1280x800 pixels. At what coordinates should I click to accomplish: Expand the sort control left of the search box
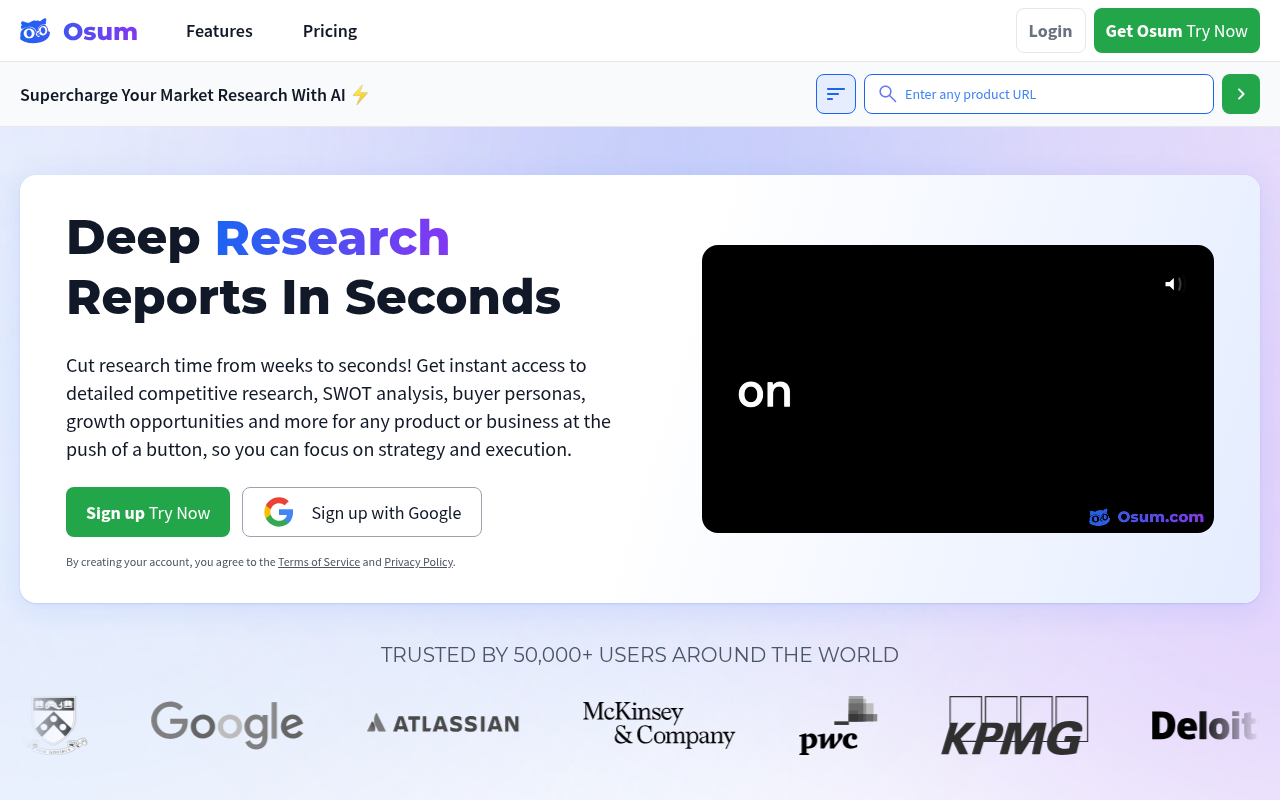(x=835, y=94)
